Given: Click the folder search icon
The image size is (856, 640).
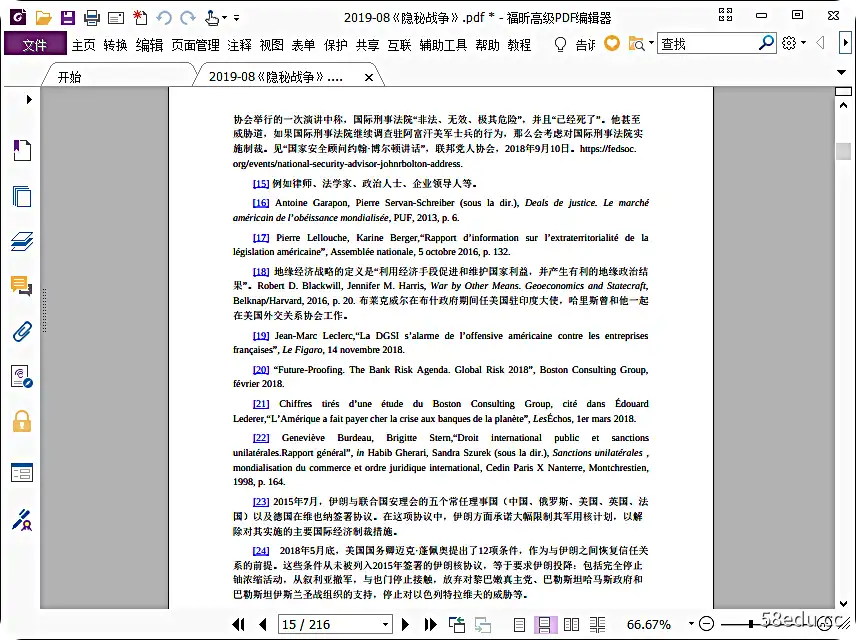Looking at the screenshot, I should click(x=637, y=44).
